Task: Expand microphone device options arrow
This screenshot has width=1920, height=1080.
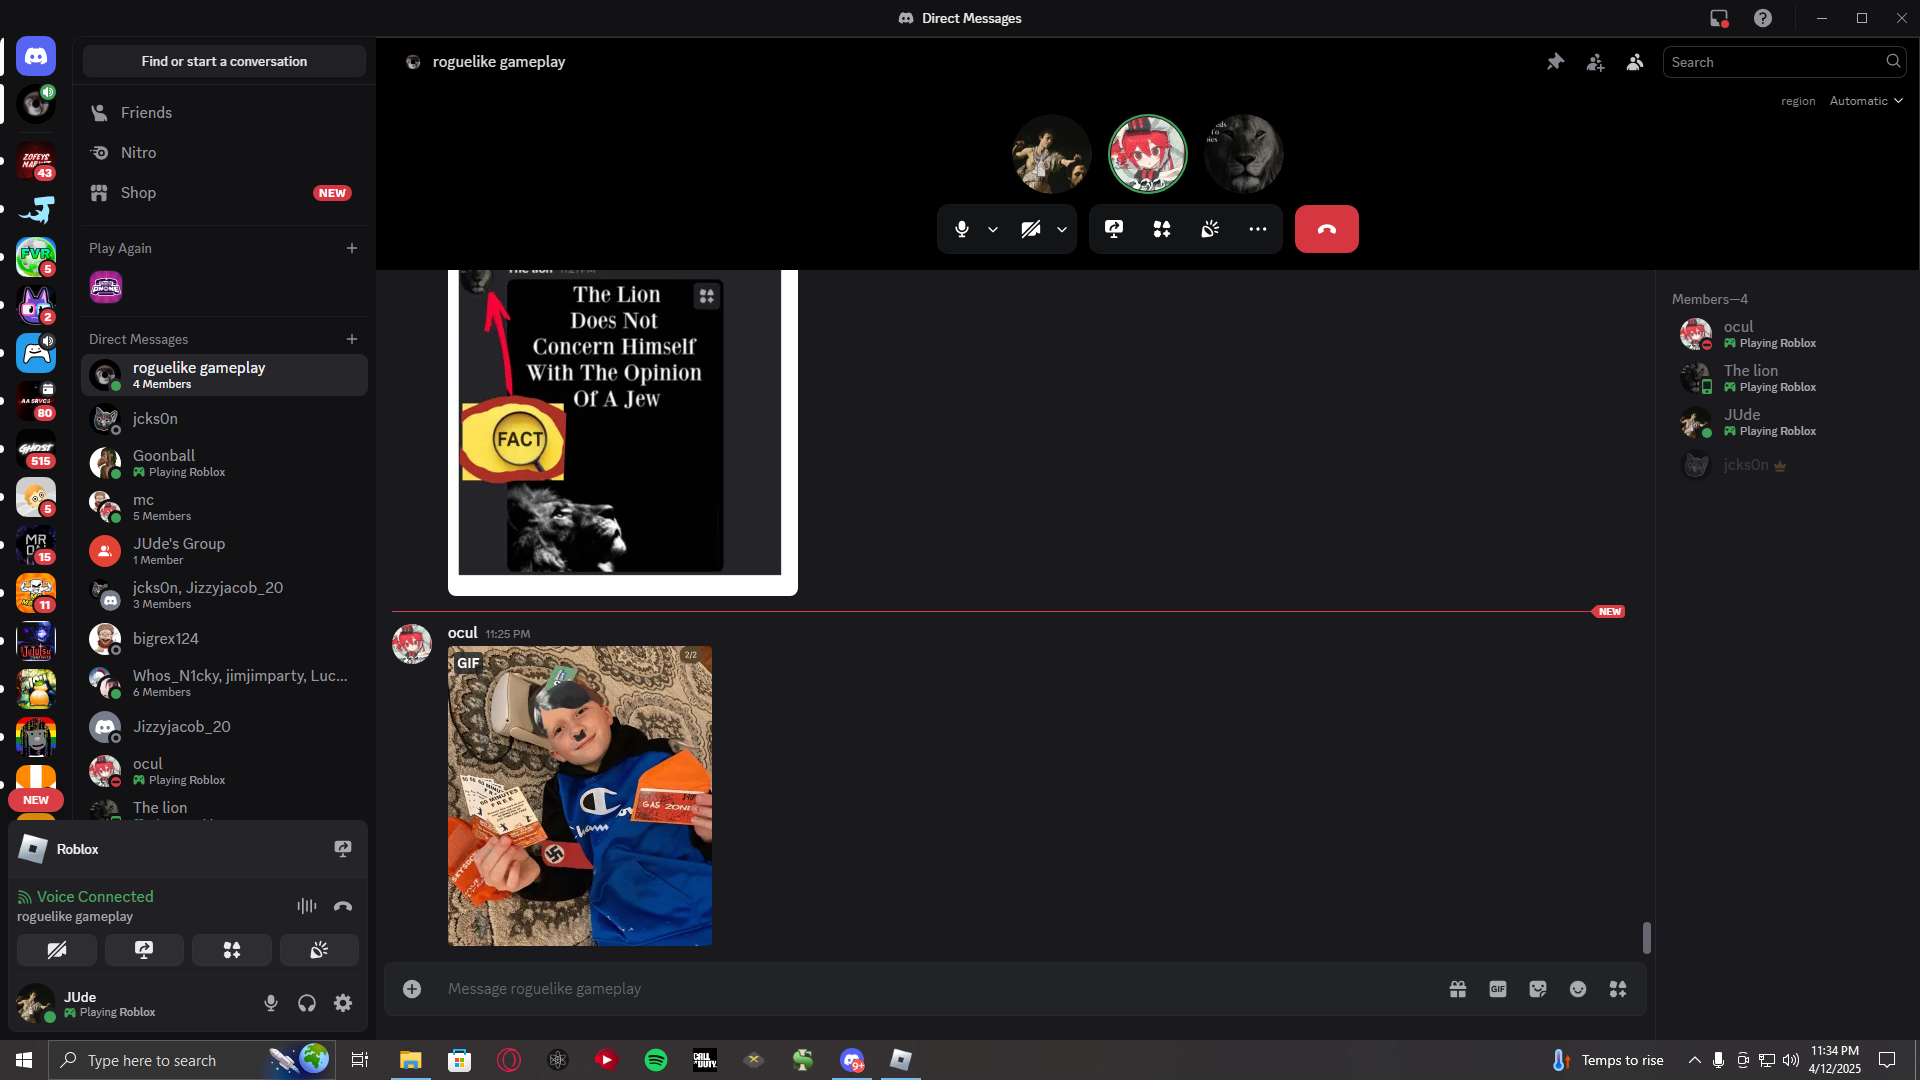Action: [x=993, y=229]
